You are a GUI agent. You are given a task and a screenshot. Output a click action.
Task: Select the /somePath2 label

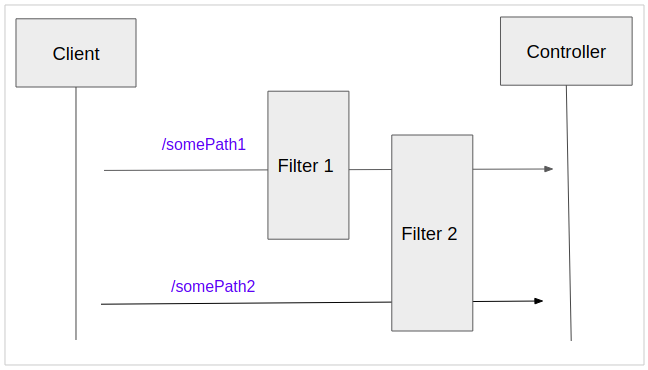(213, 286)
